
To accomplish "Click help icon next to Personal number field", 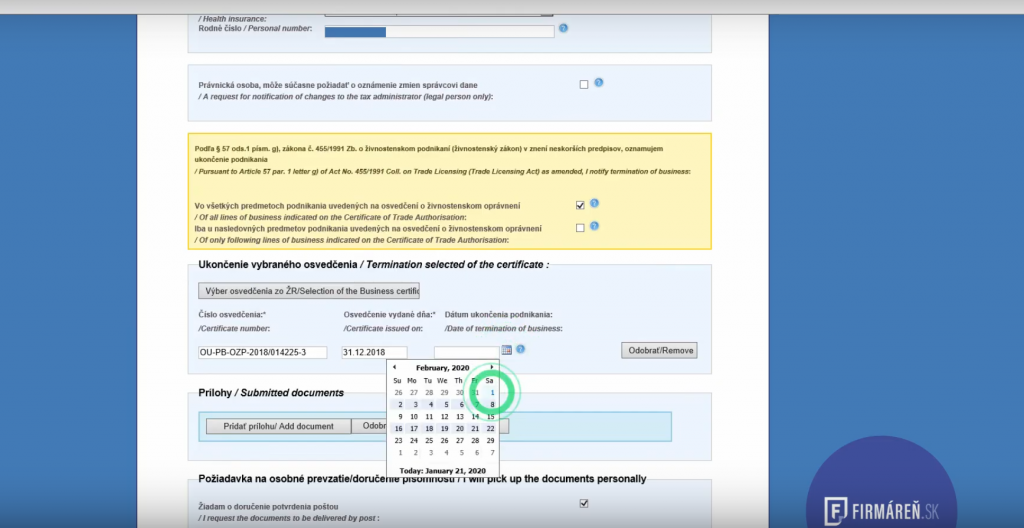I will (564, 28).
